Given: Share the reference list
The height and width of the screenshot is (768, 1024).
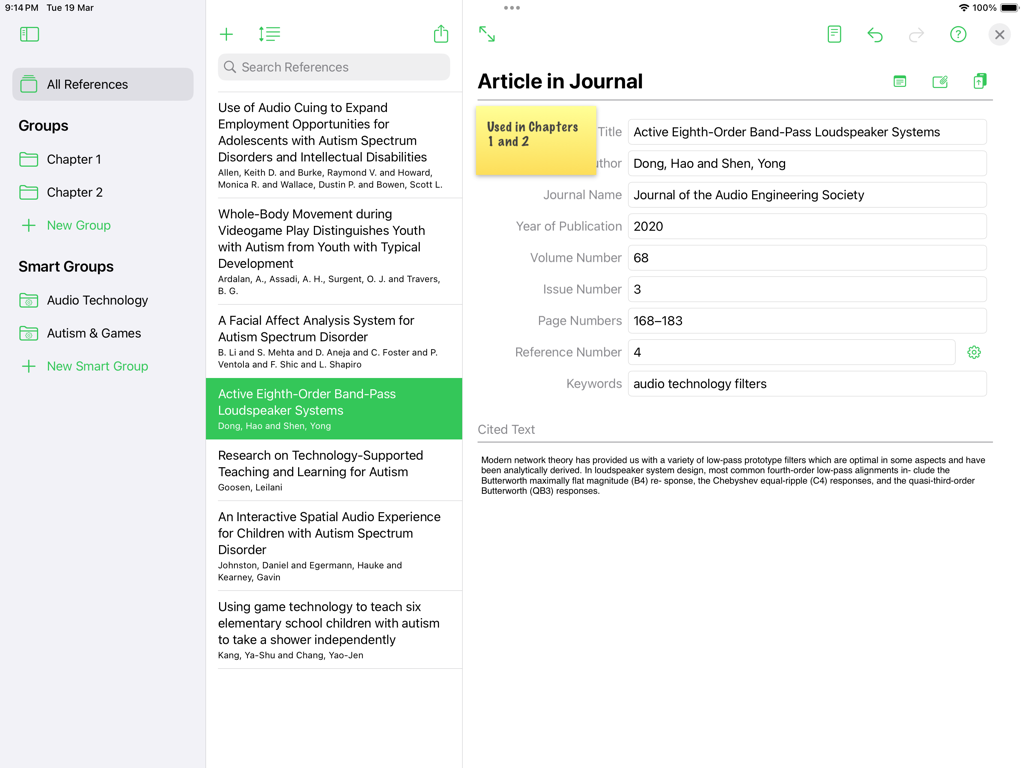Looking at the screenshot, I should click(x=440, y=33).
